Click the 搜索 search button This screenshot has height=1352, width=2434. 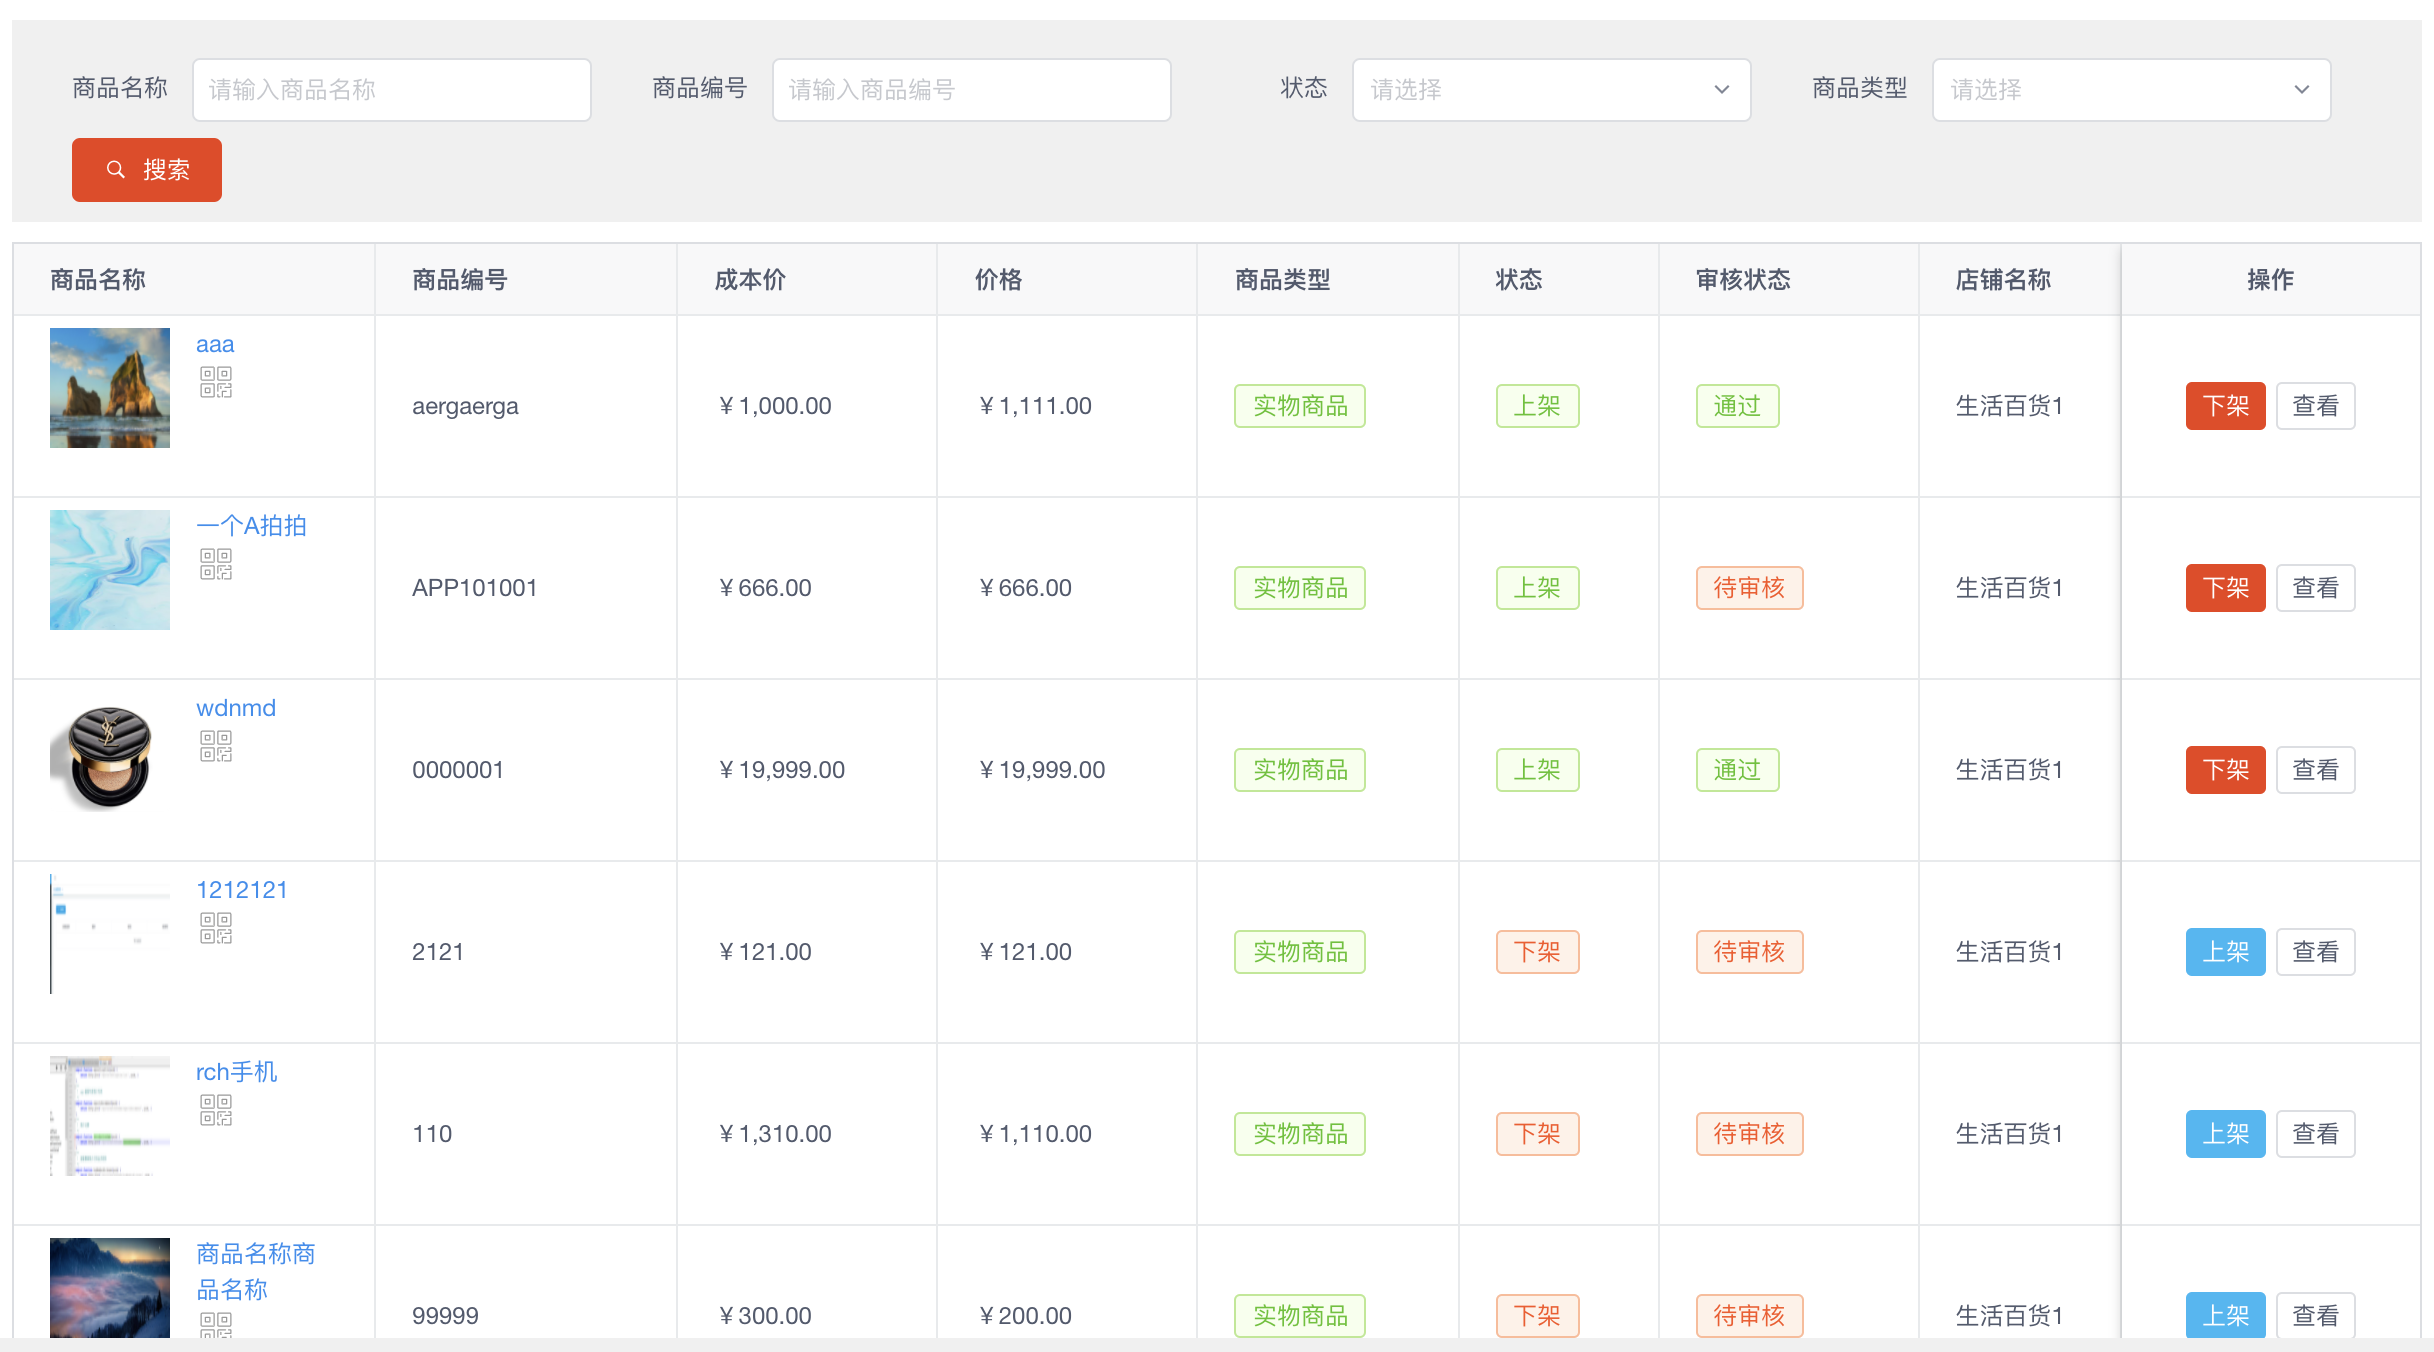[147, 170]
